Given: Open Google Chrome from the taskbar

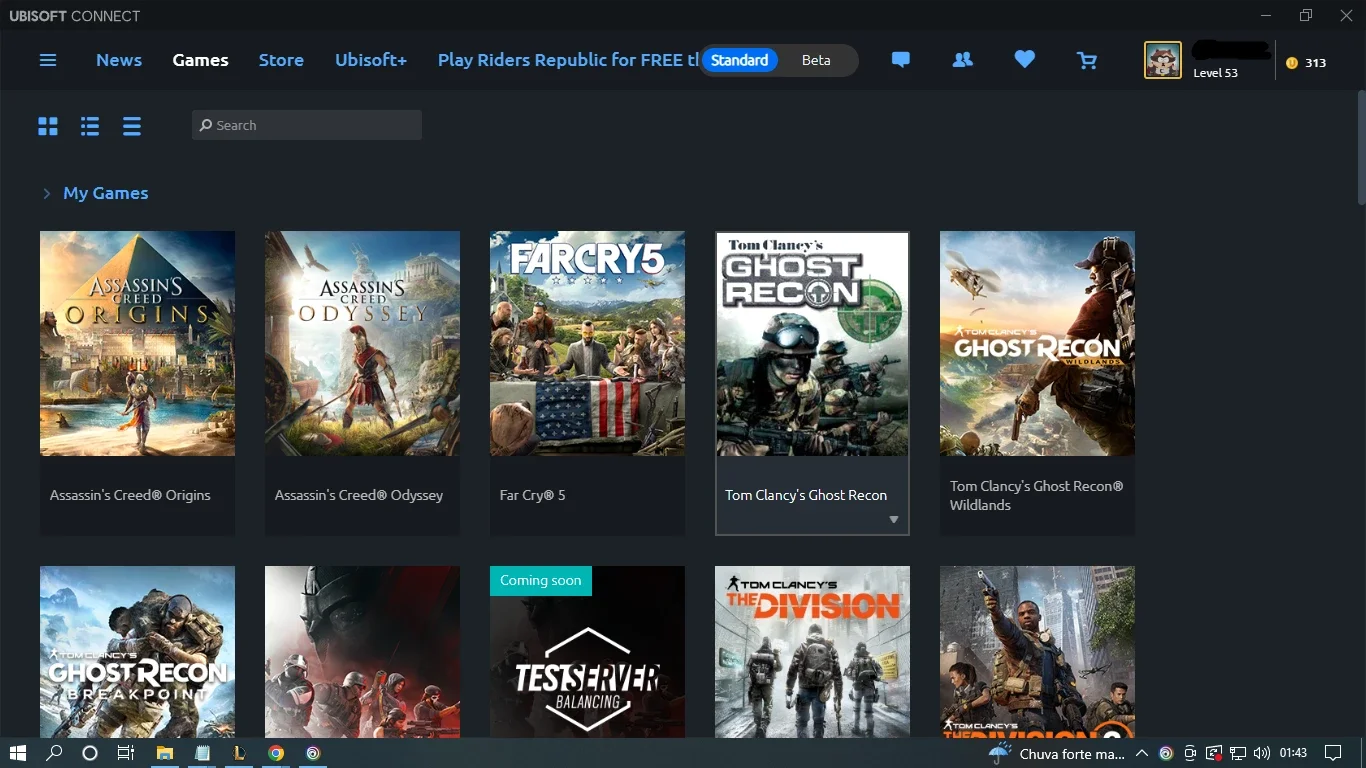Looking at the screenshot, I should click(276, 753).
